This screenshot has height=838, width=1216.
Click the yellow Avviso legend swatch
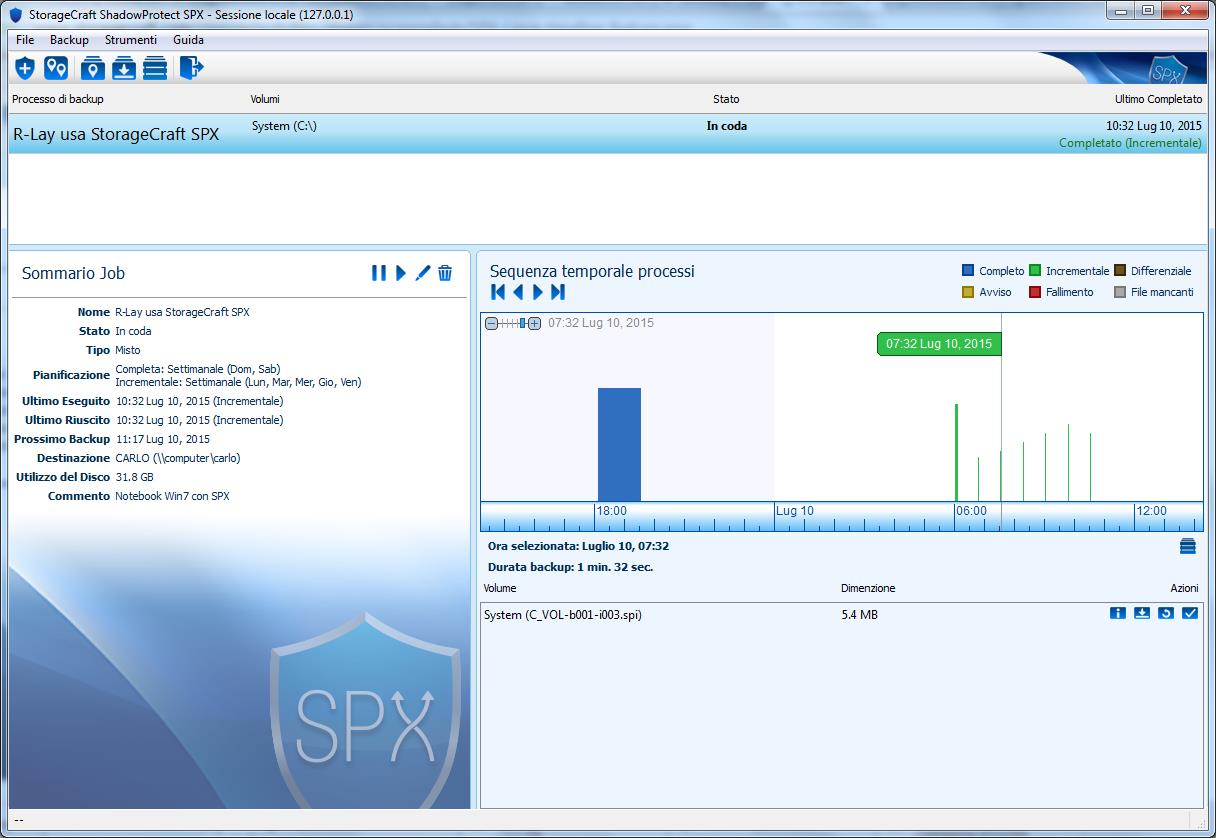(x=968, y=292)
